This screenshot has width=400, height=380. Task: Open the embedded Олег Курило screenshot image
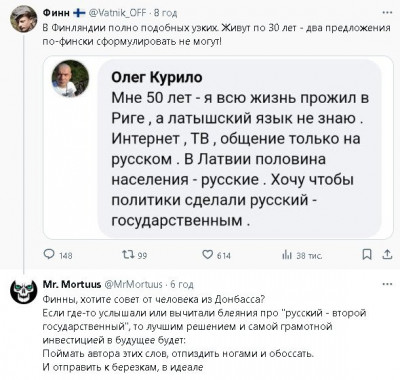(x=218, y=147)
